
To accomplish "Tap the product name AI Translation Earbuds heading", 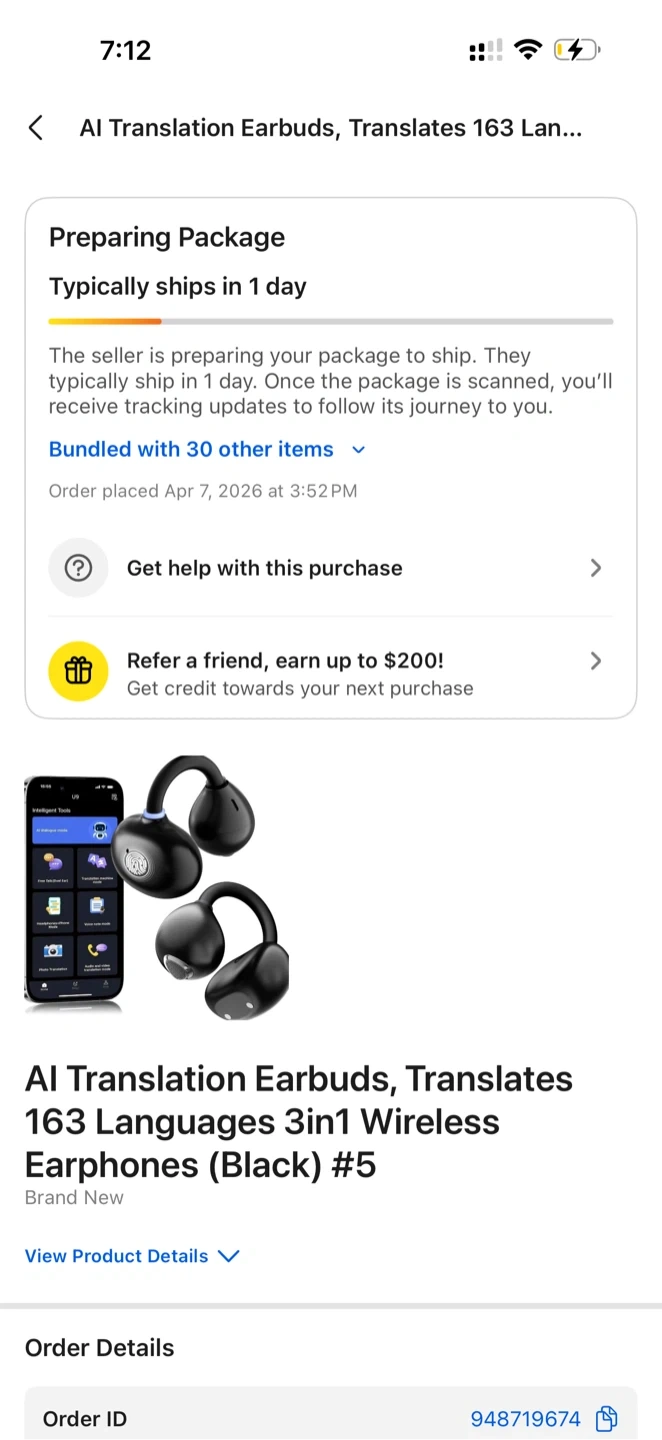I will click(299, 1122).
